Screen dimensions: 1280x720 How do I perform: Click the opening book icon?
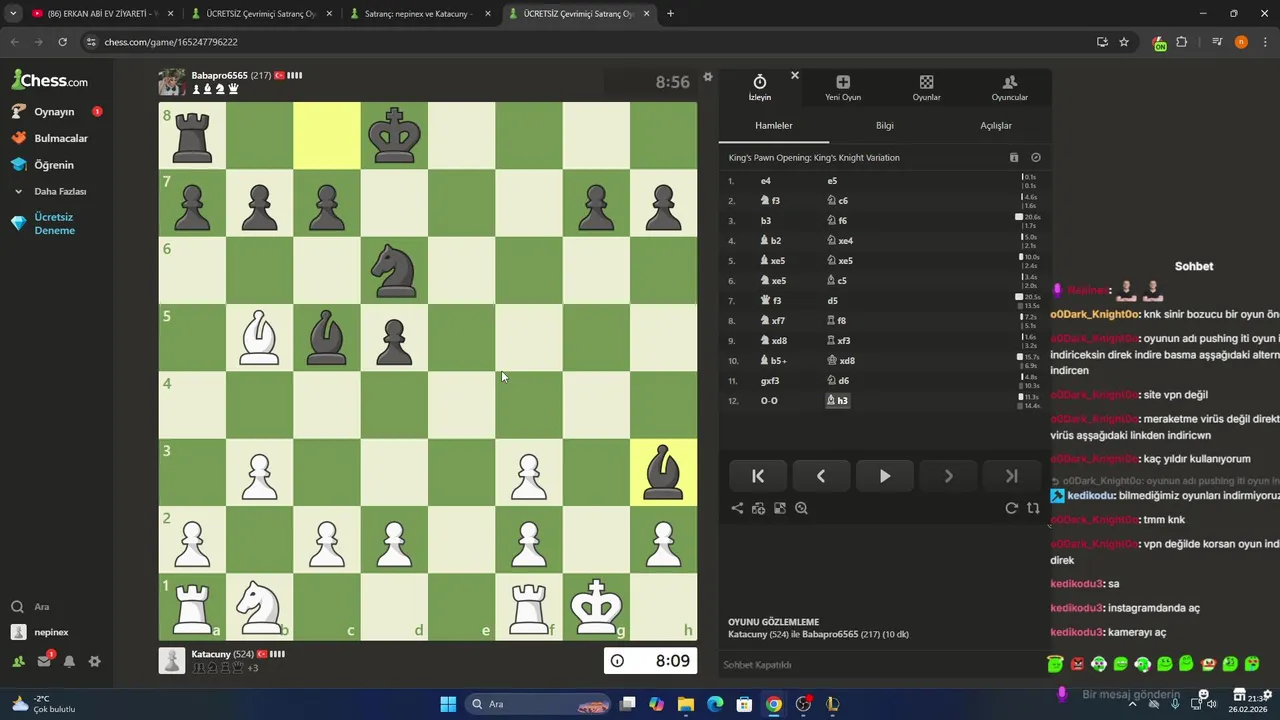coord(1014,158)
